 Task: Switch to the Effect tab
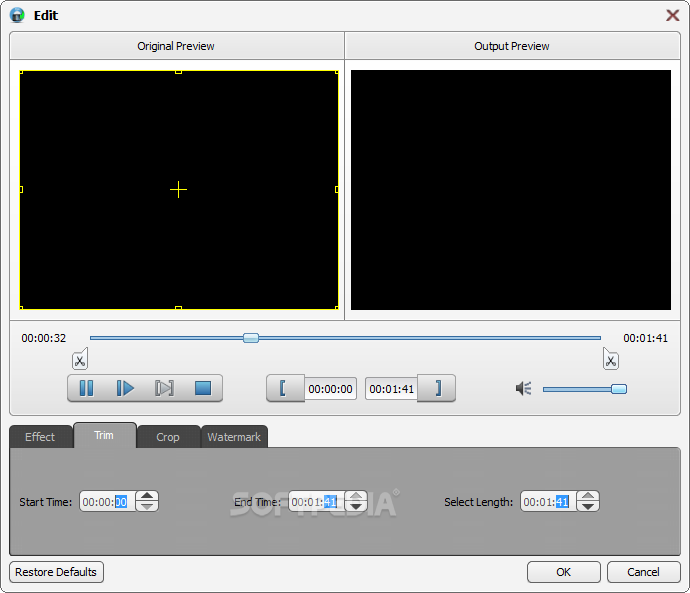pyautogui.click(x=40, y=437)
